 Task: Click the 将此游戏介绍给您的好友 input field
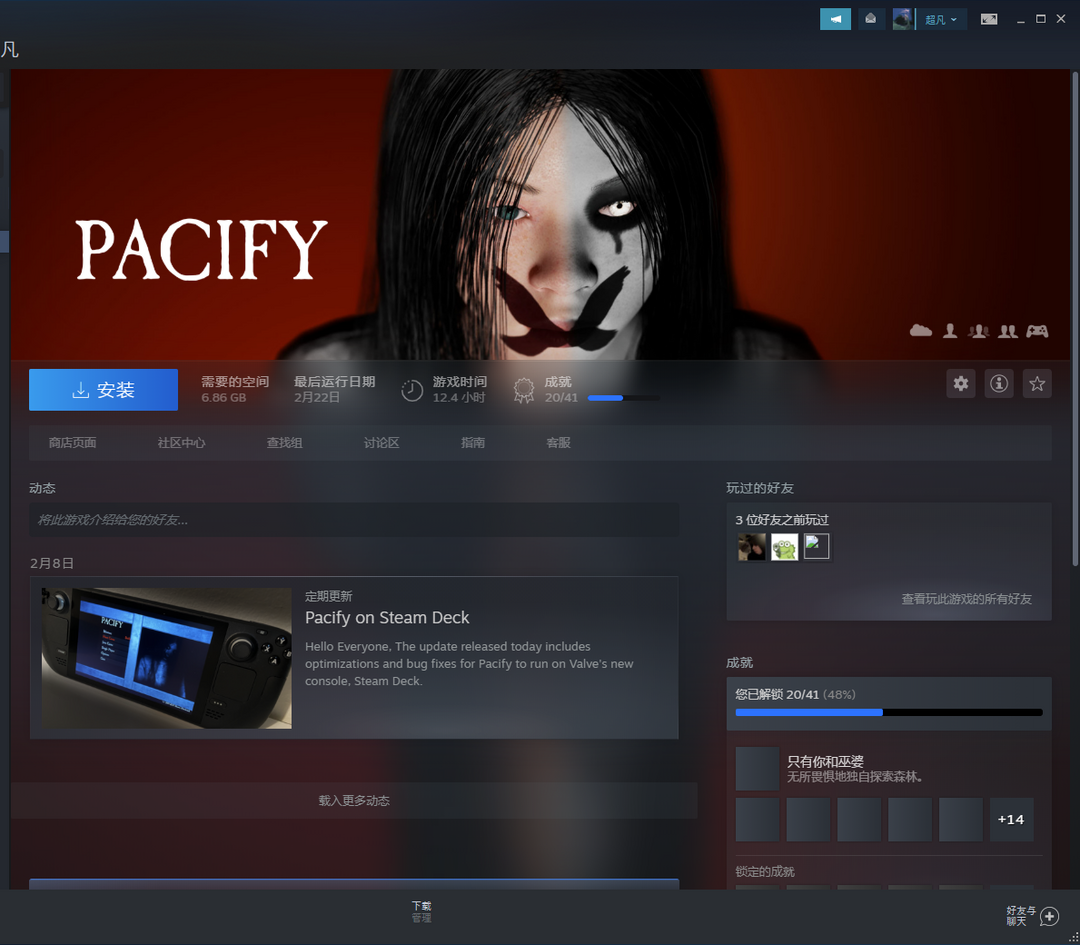click(x=354, y=520)
